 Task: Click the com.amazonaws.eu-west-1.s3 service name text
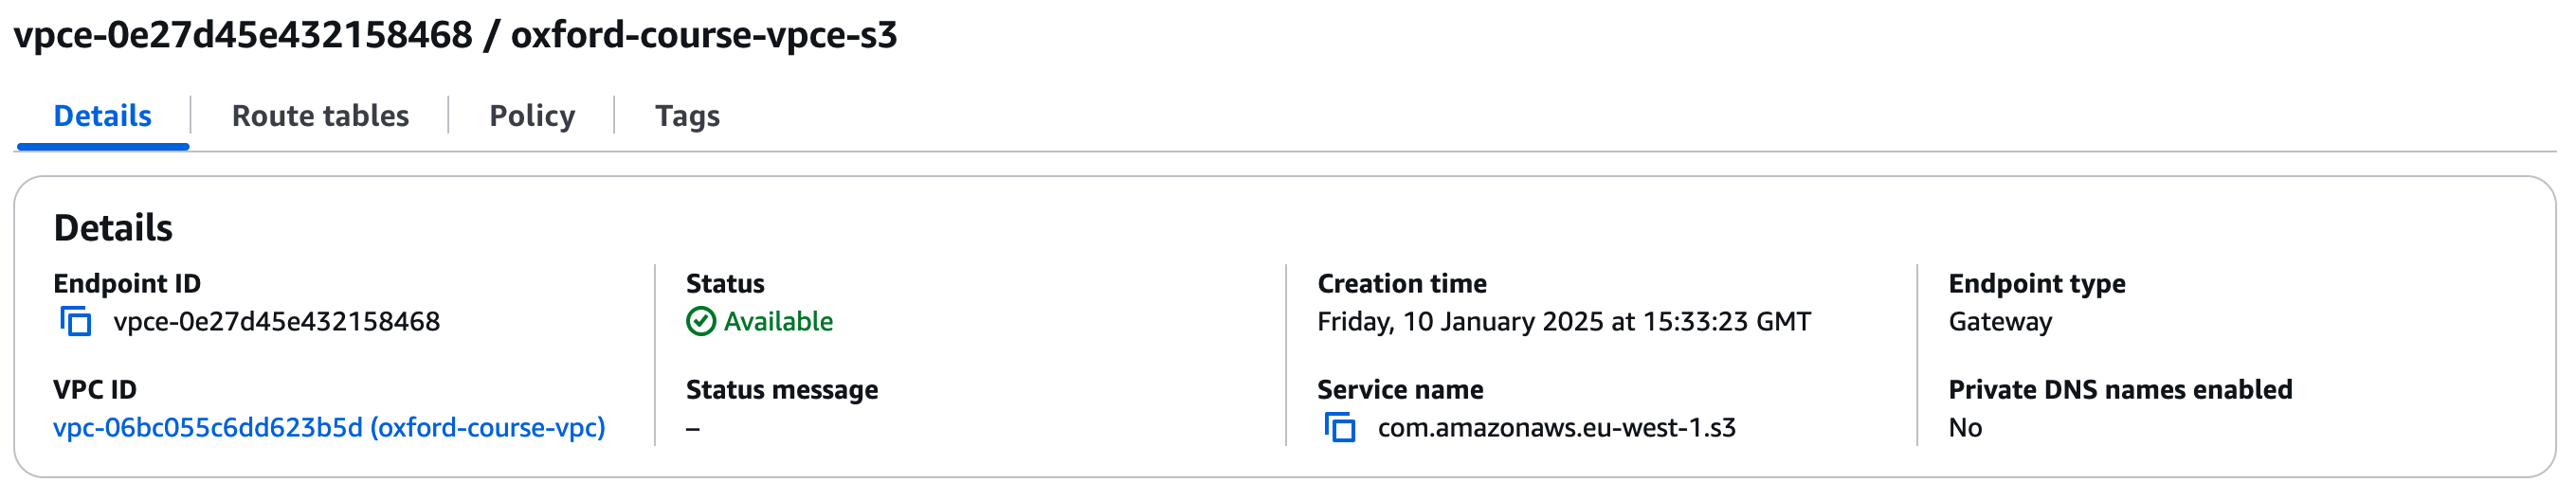pyautogui.click(x=1556, y=428)
